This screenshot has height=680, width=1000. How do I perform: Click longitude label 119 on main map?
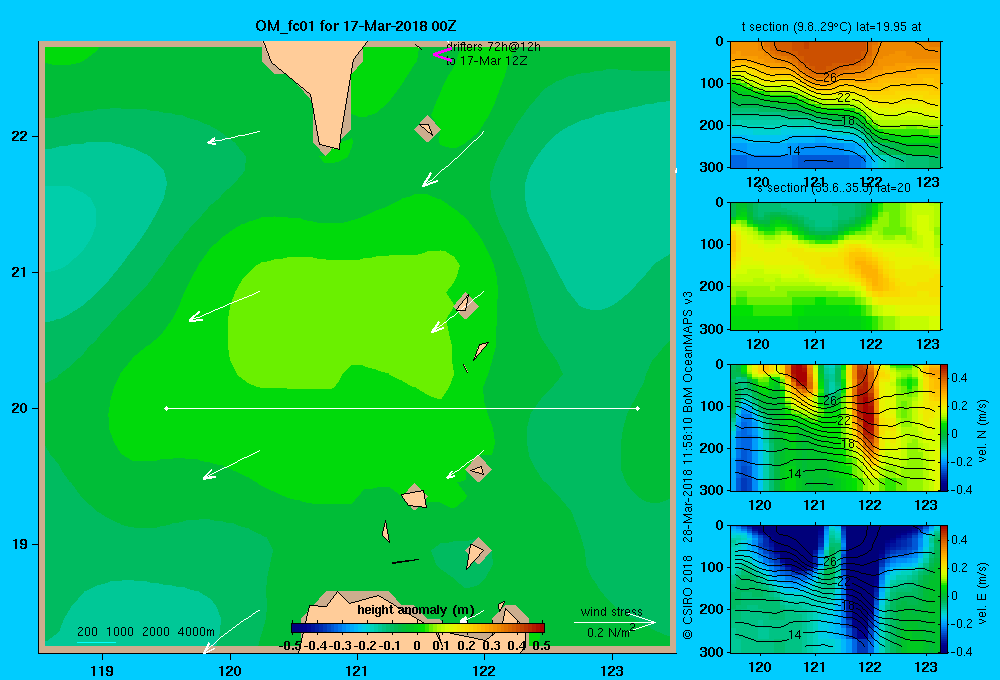click(x=102, y=671)
